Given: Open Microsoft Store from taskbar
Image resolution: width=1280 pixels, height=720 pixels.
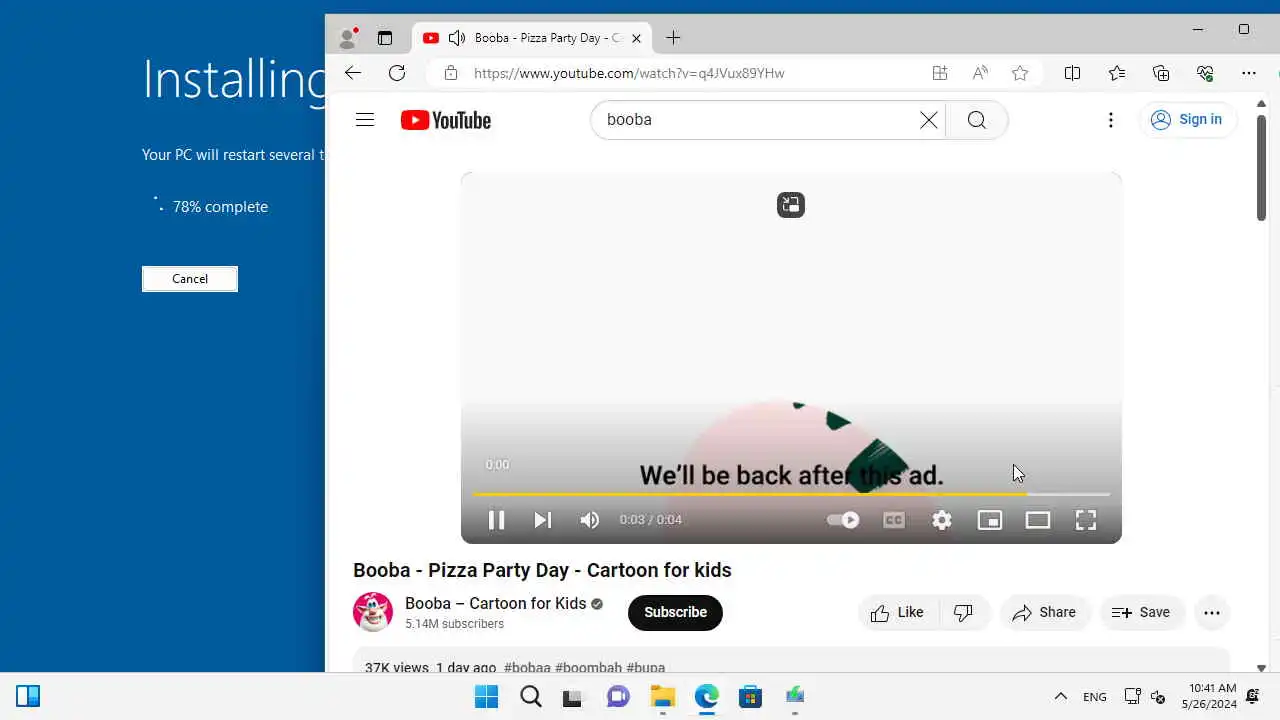Looking at the screenshot, I should click(751, 696).
